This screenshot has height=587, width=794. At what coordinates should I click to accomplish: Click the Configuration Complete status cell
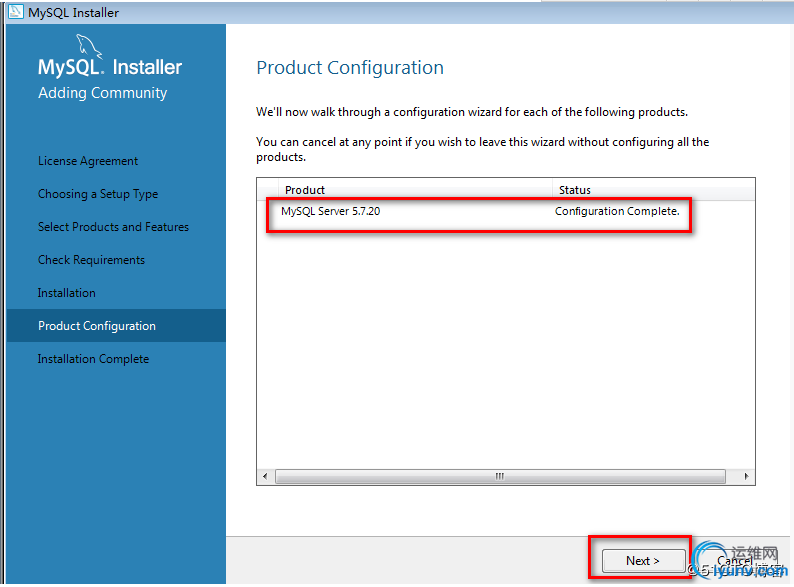617,212
